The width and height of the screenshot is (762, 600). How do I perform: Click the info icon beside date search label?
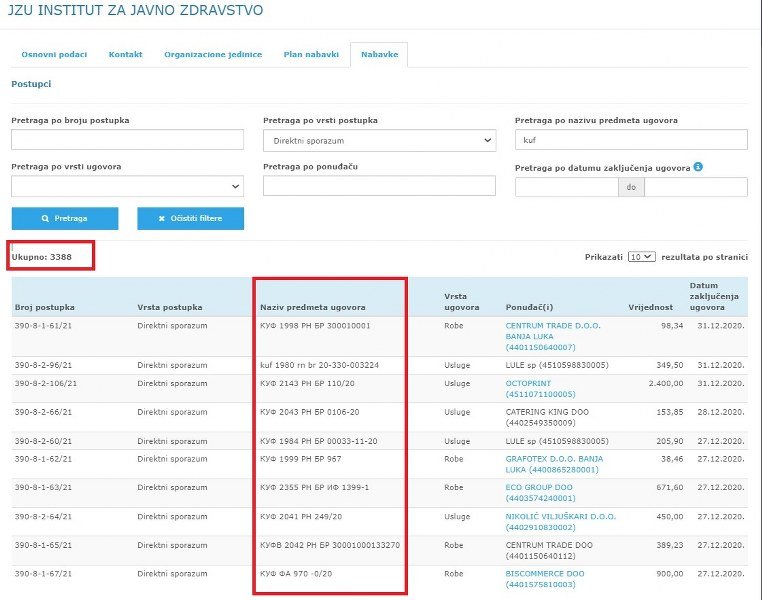(x=698, y=167)
